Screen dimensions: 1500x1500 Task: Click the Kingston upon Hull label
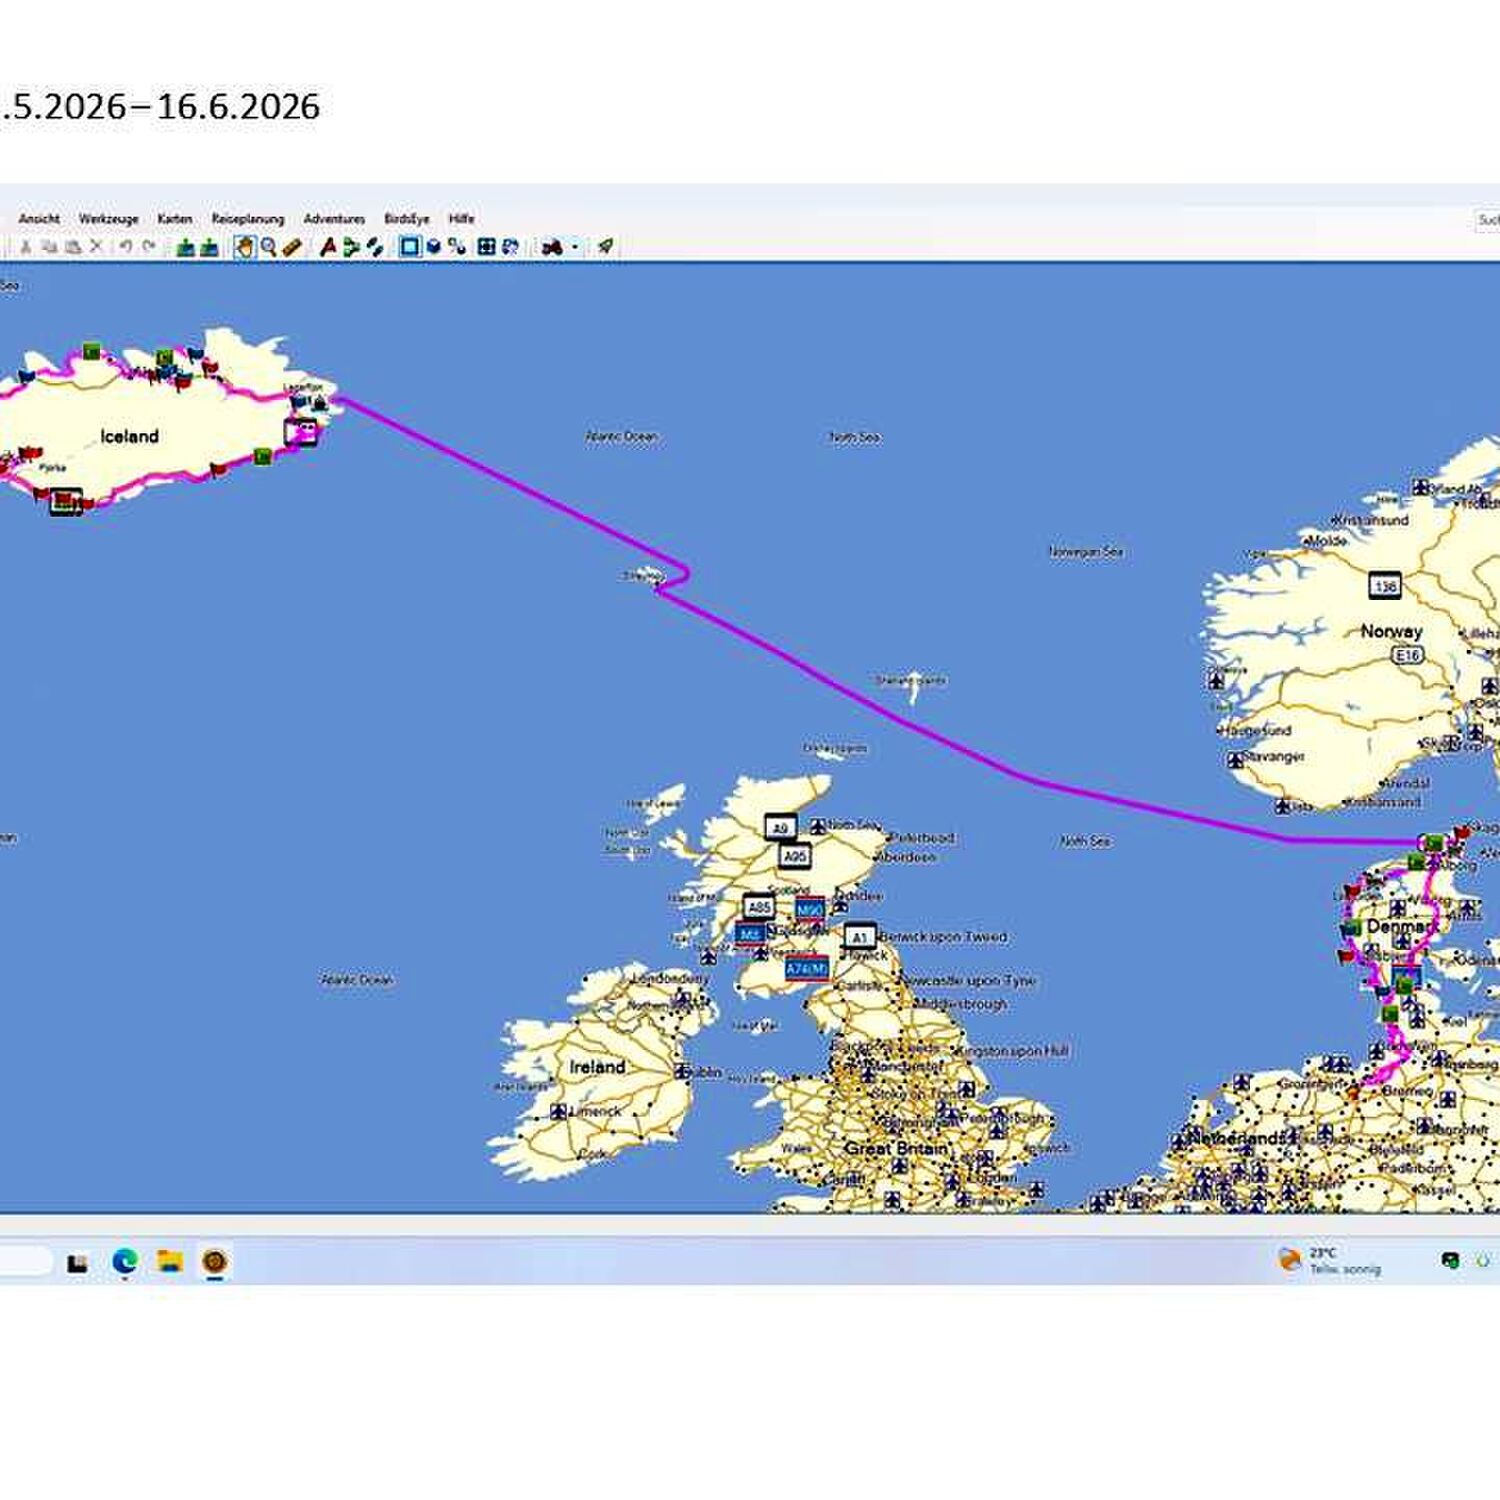pos(1011,1050)
